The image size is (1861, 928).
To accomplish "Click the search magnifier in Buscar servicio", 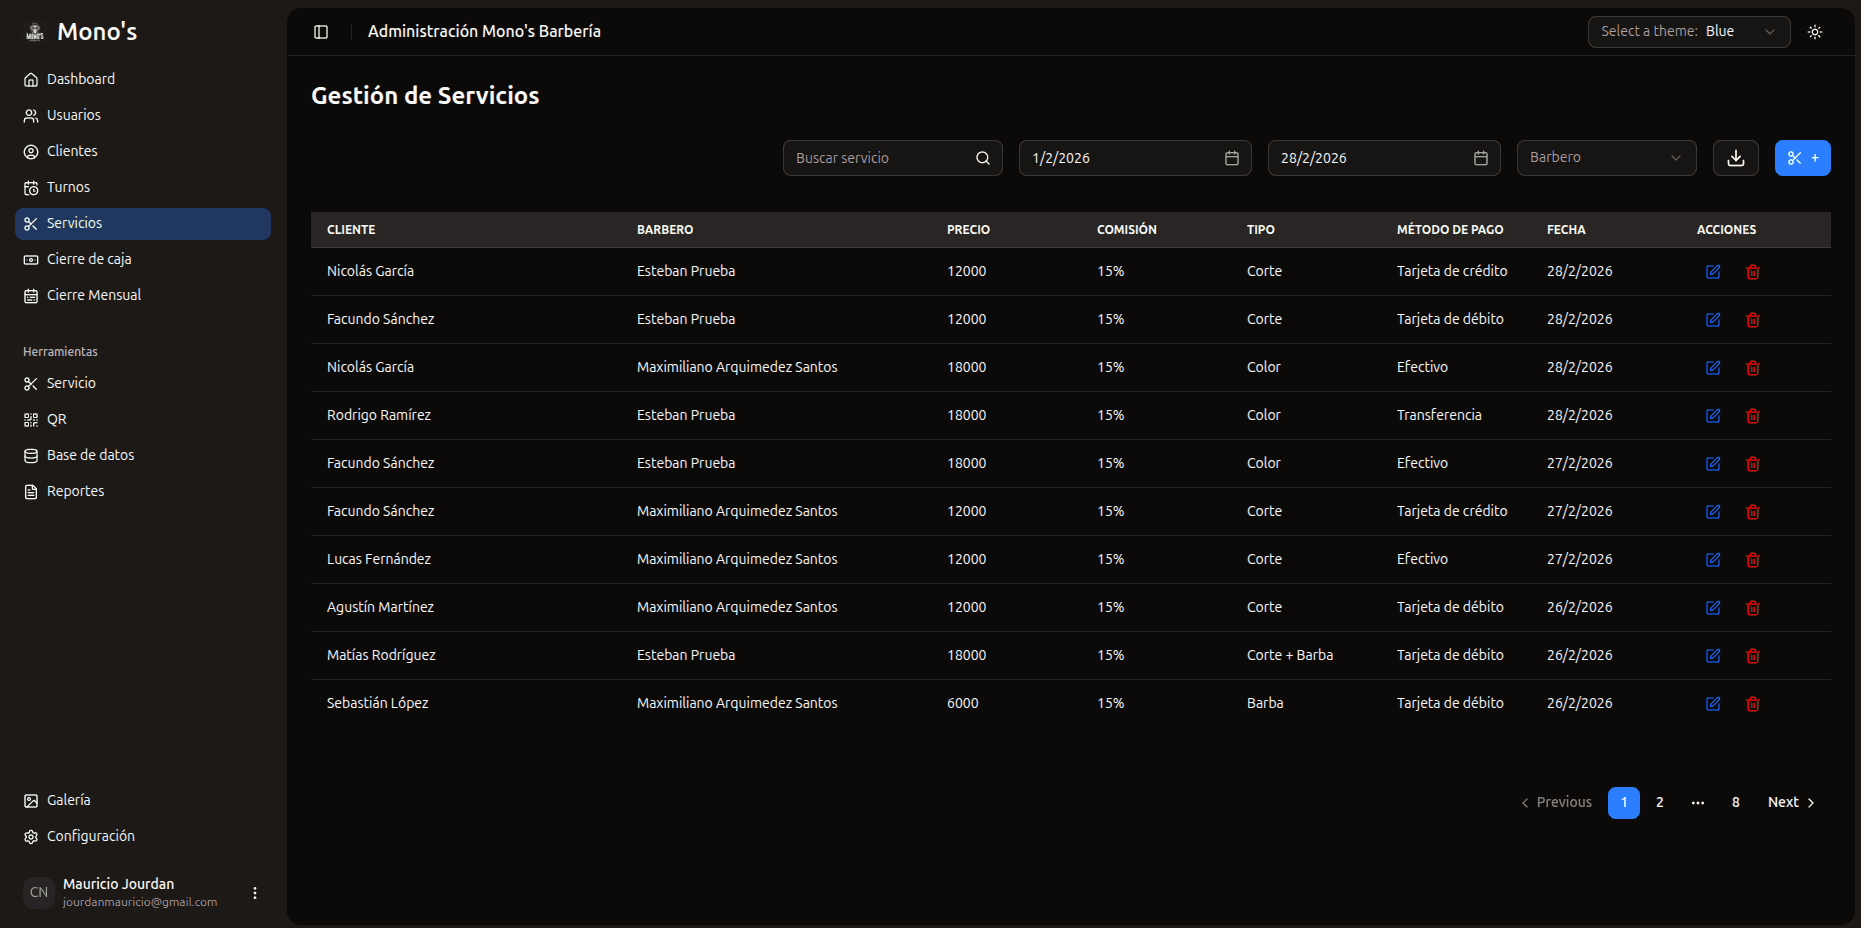I will coord(982,157).
